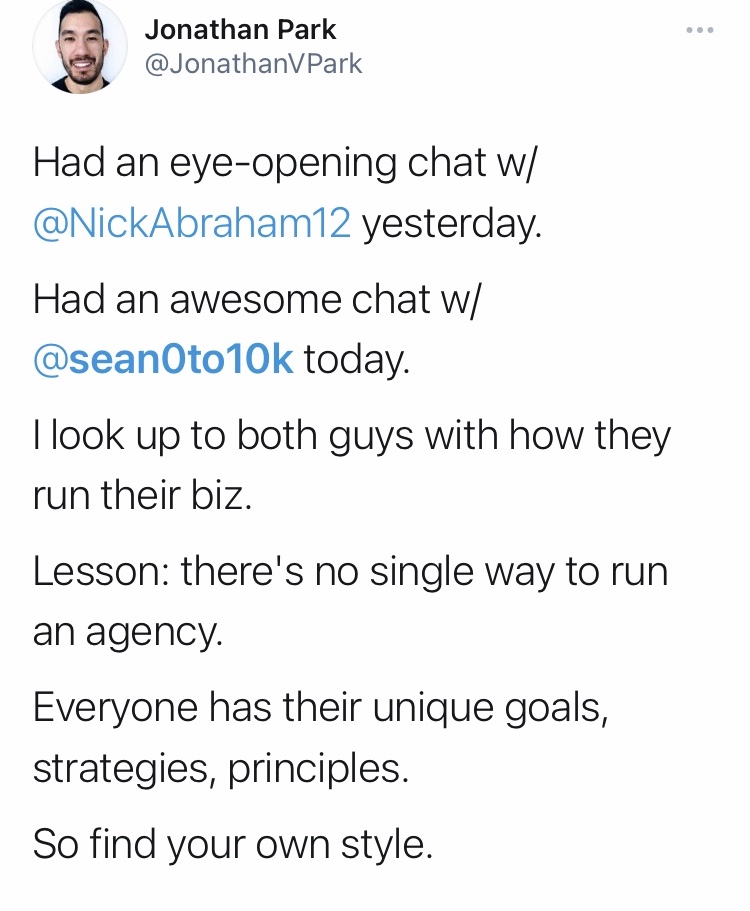Open the Jonathan Park display name

click(x=240, y=30)
